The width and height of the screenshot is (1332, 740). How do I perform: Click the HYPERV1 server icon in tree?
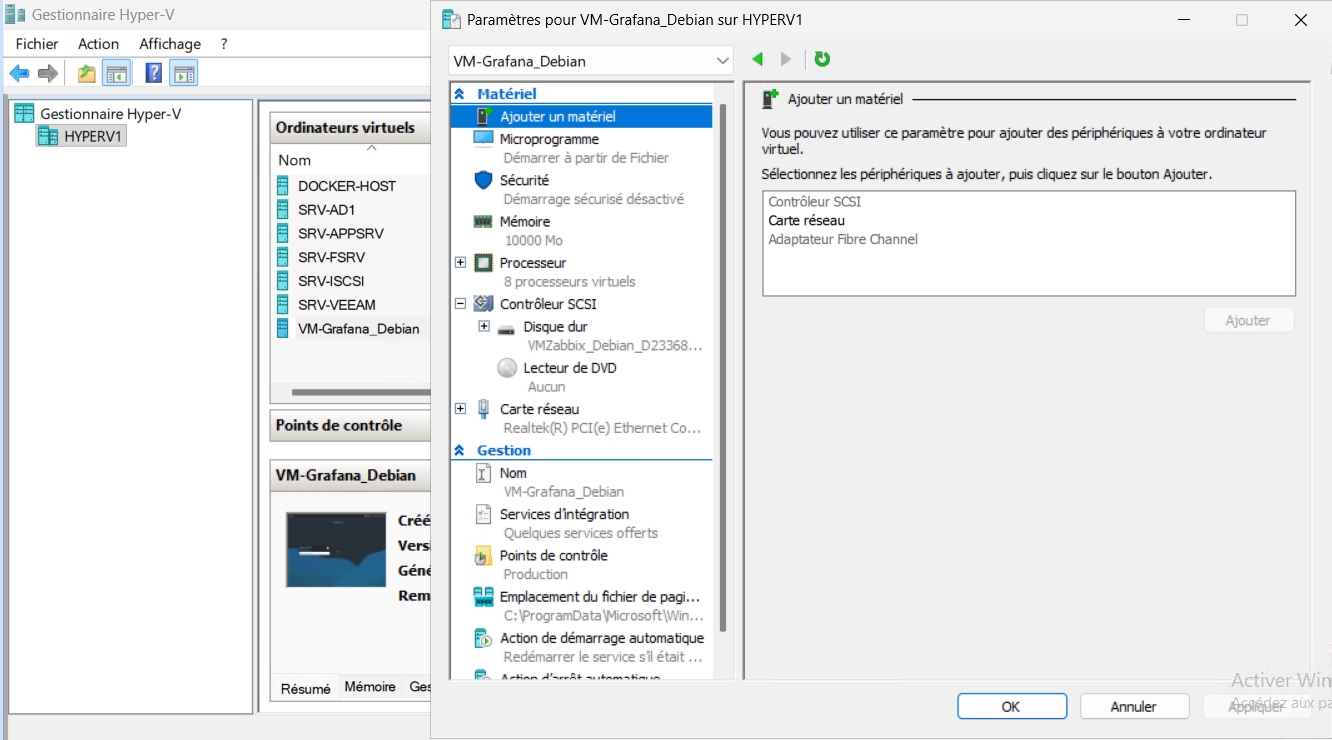(x=47, y=136)
